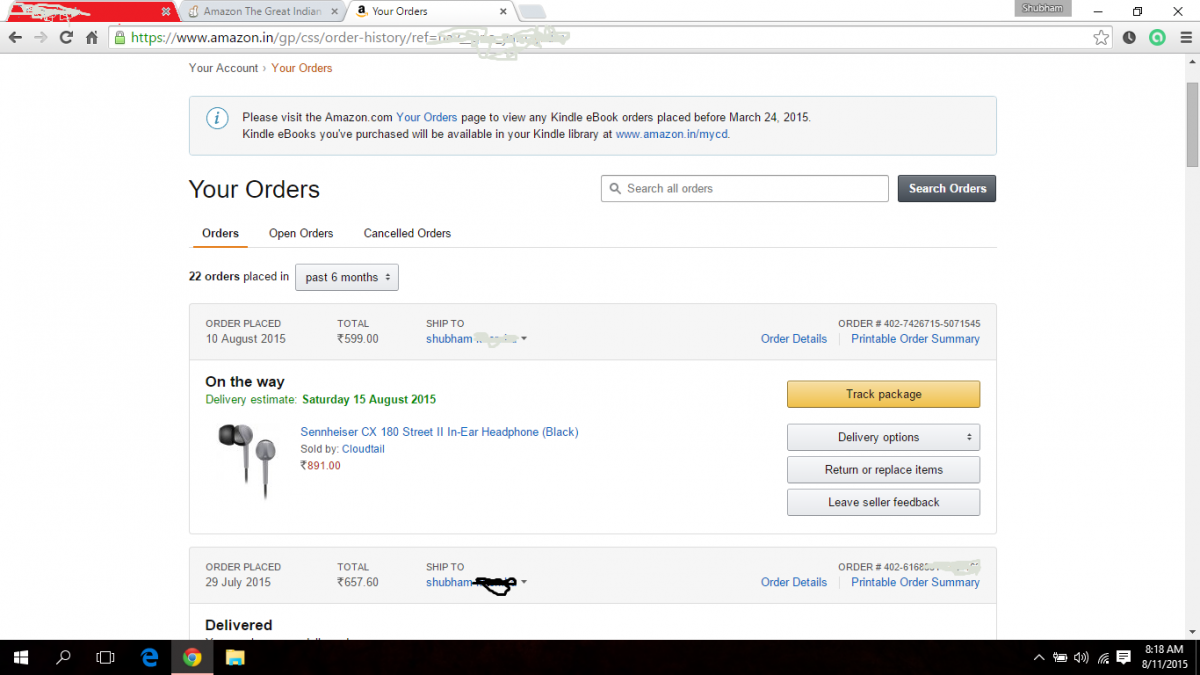Screen dimensions: 1200x675
Task: Click the browser back arrow
Action: tap(15, 37)
